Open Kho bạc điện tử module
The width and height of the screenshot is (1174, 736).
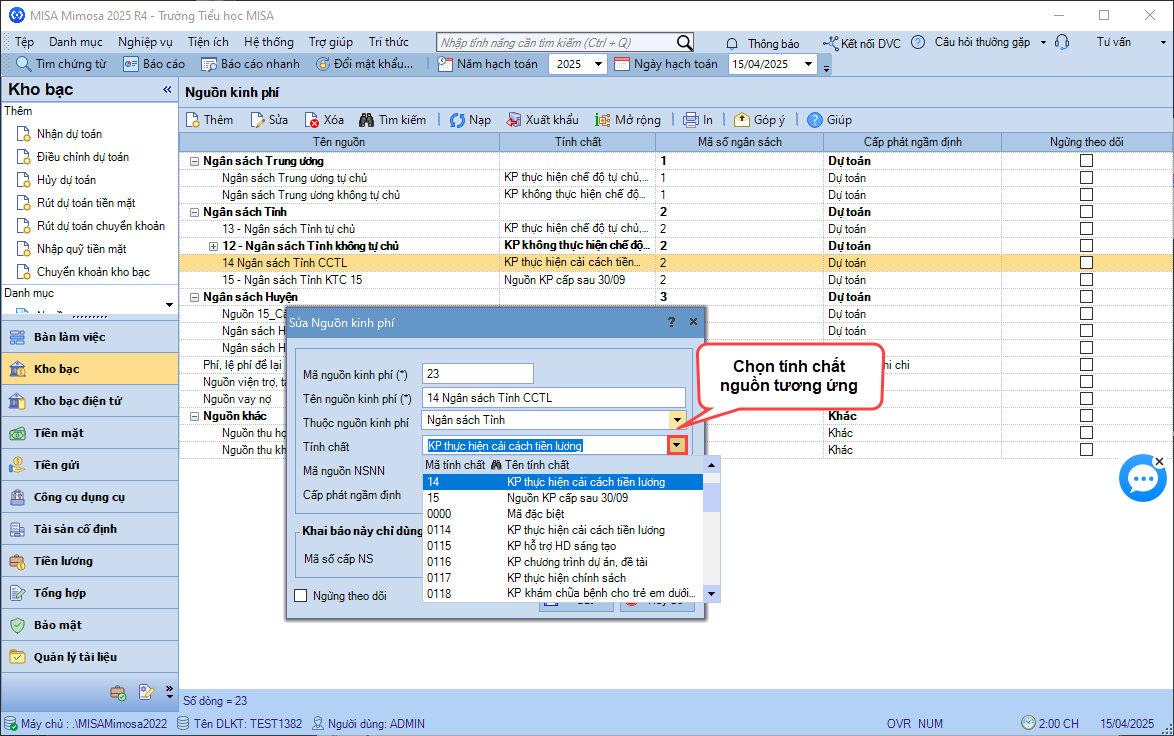(x=90, y=401)
